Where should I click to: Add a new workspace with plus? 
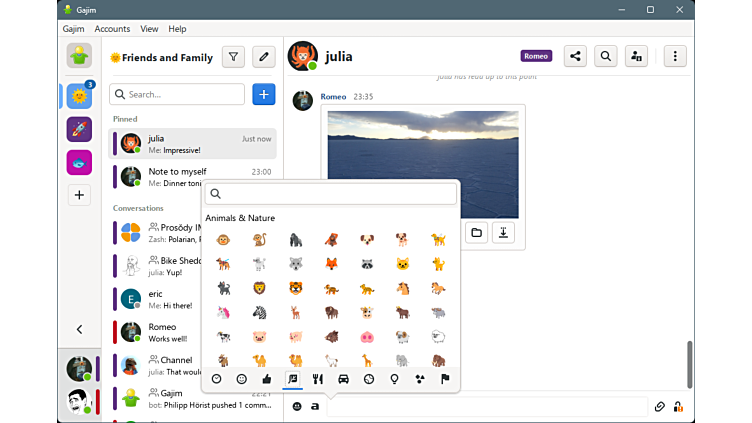pos(79,195)
